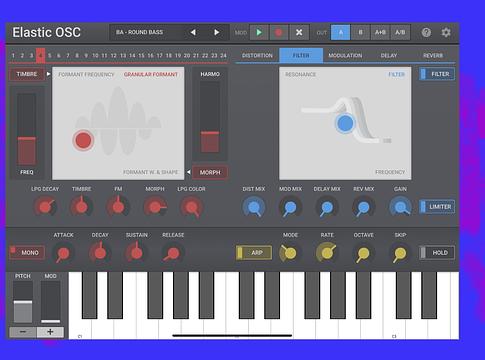Select step 24 in the sequence row
The image size is (485, 360).
coord(223,55)
